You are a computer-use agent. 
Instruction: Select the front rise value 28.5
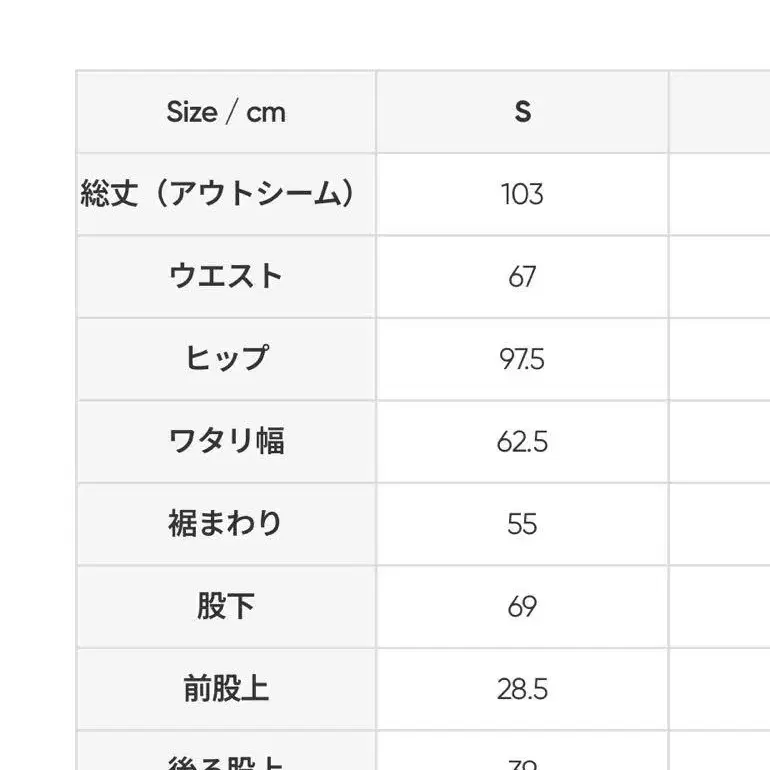[522, 688]
